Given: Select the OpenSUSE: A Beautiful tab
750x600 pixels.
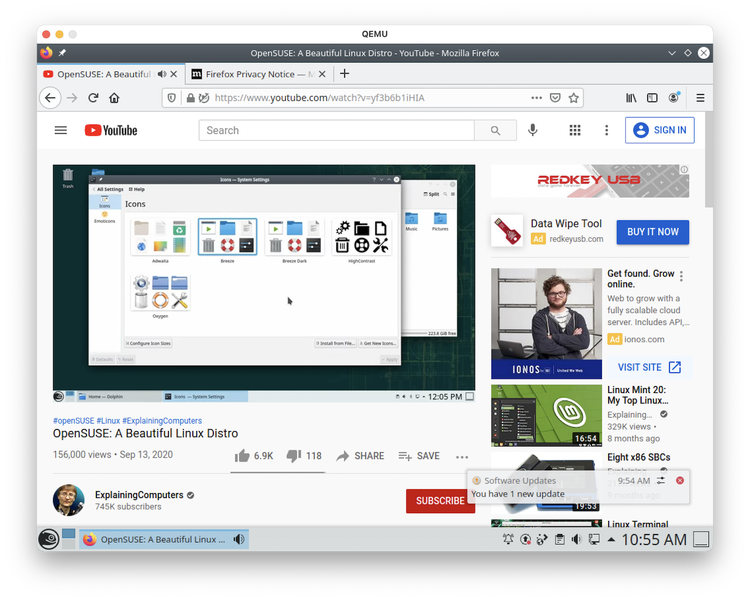Looking at the screenshot, I should pos(110,74).
